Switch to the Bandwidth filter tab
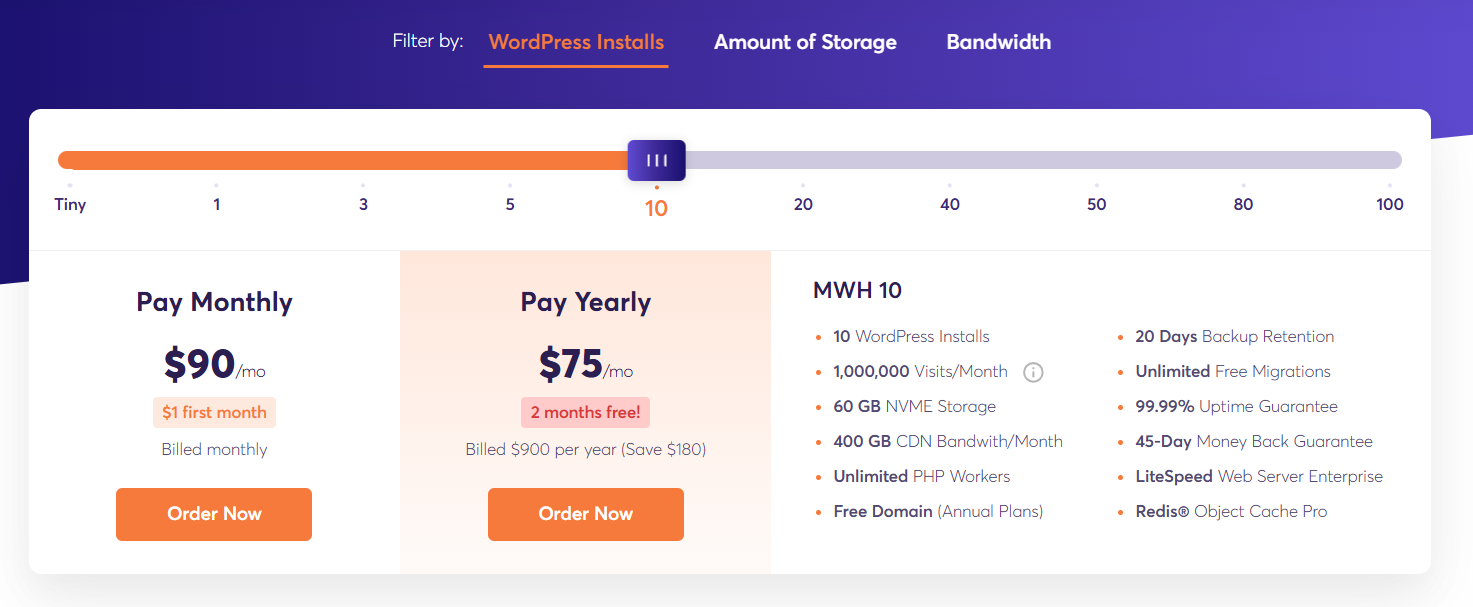 [998, 43]
